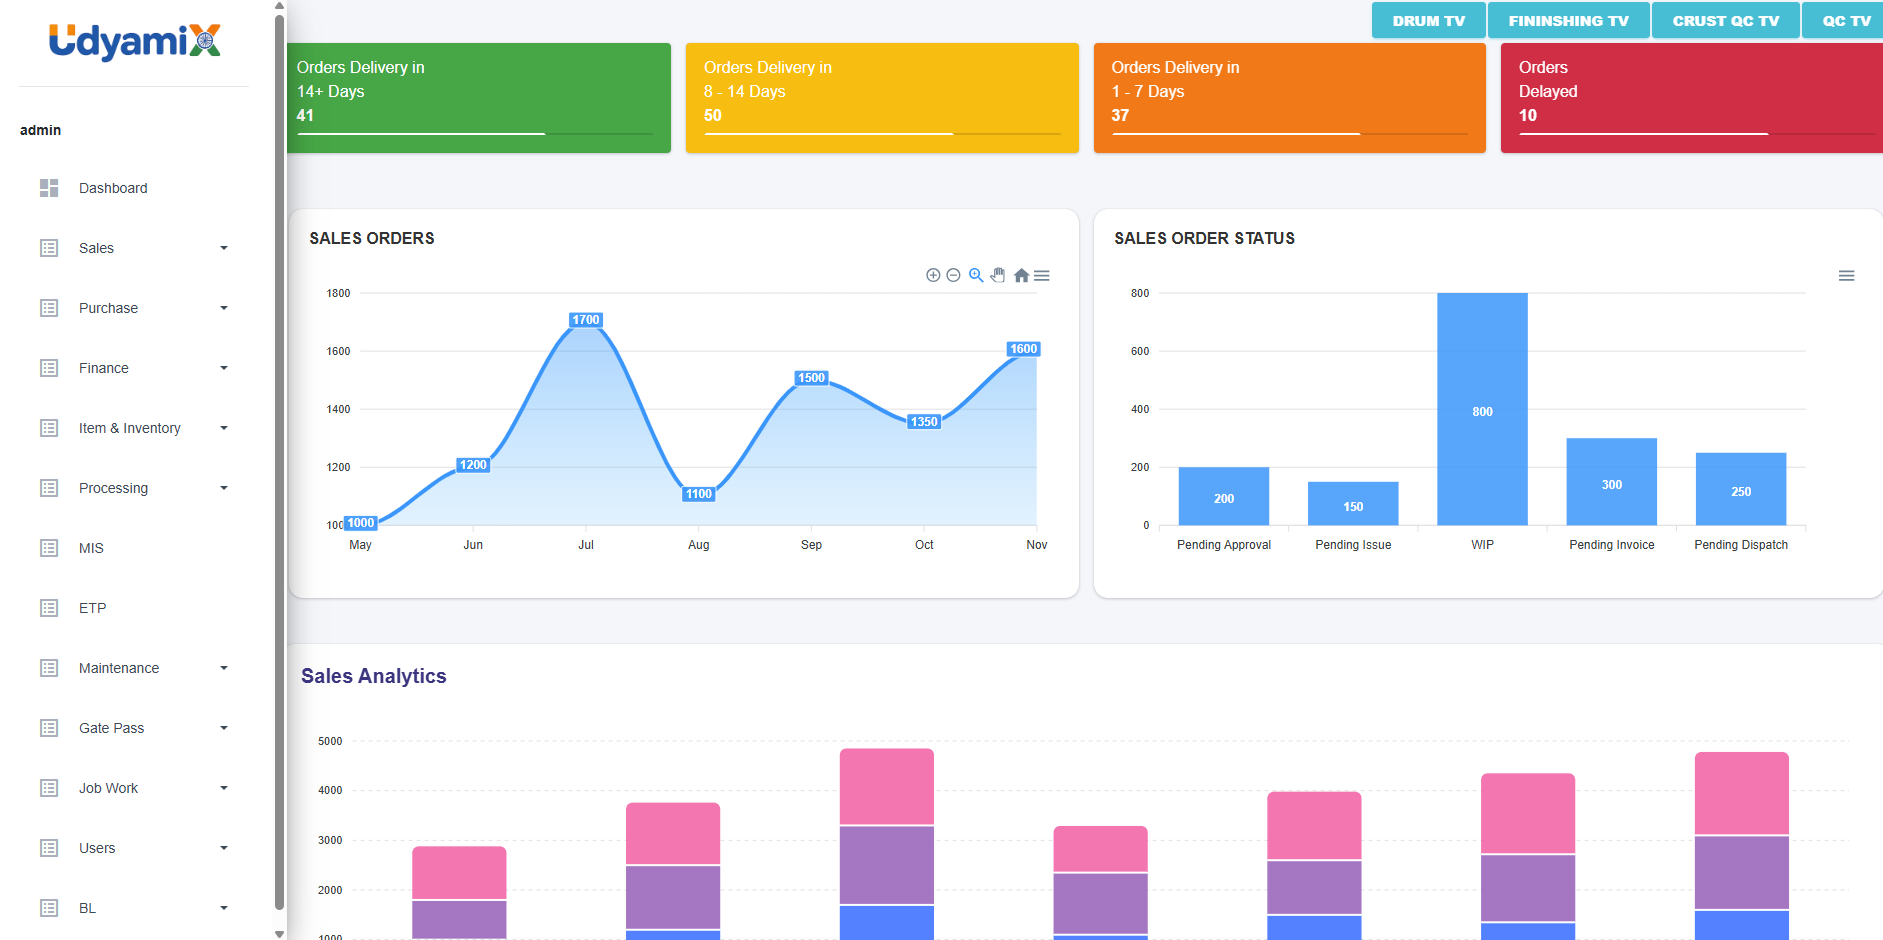The image size is (1883, 940).
Task: Click the Gate Pass list icon
Action: click(x=49, y=728)
